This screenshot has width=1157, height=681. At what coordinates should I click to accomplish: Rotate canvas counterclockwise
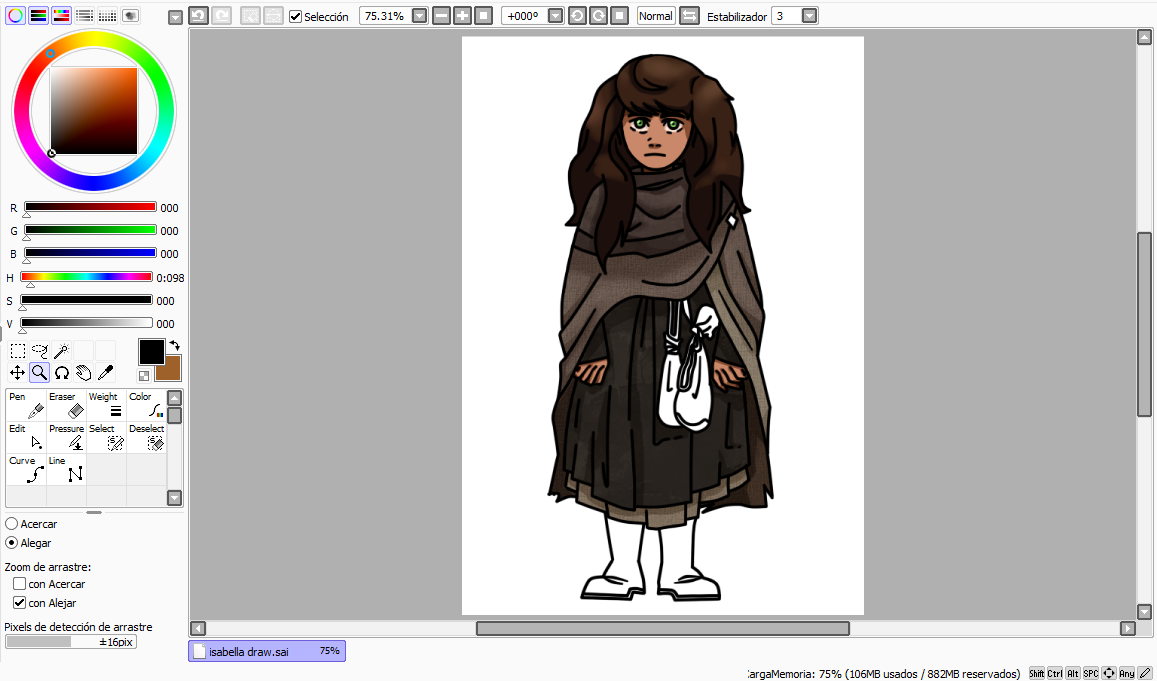(x=578, y=15)
